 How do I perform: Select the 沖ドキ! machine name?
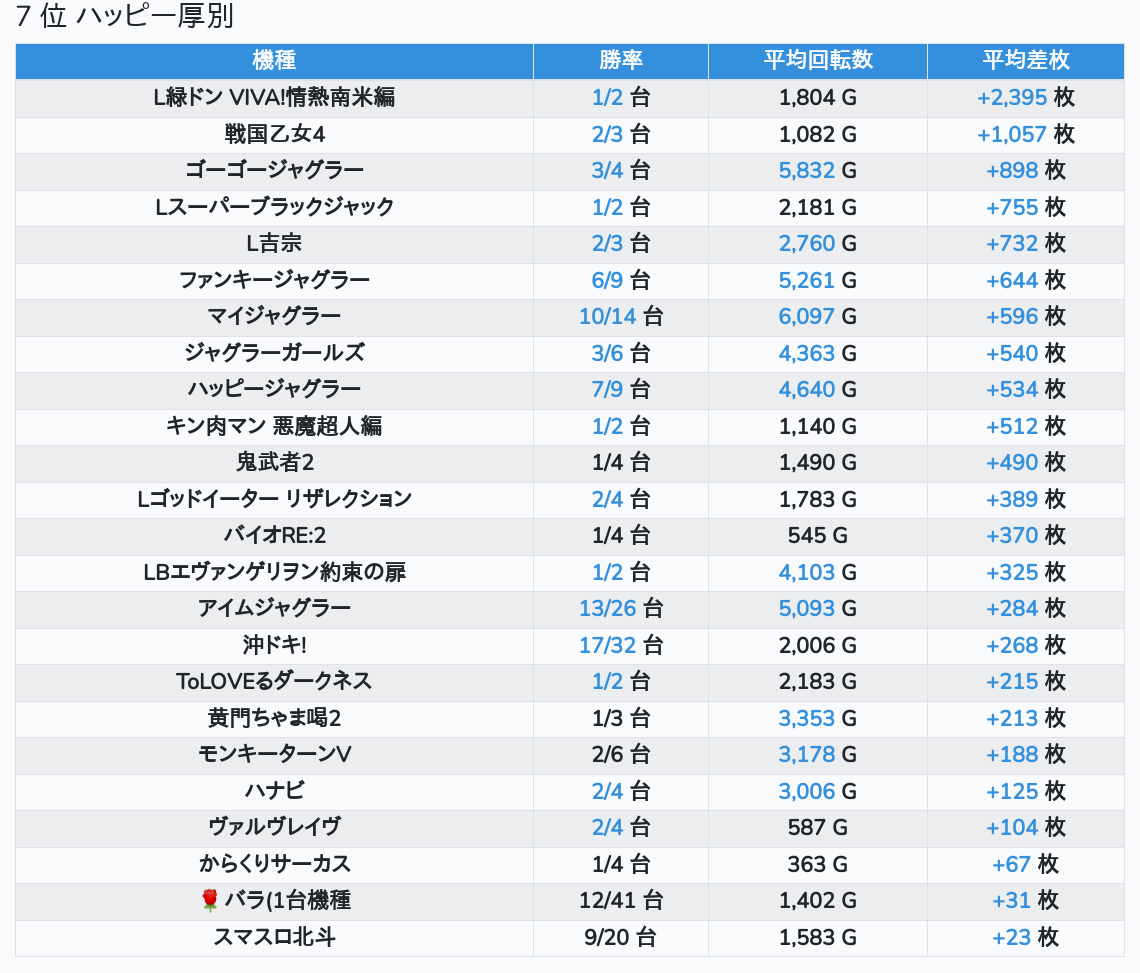point(274,646)
